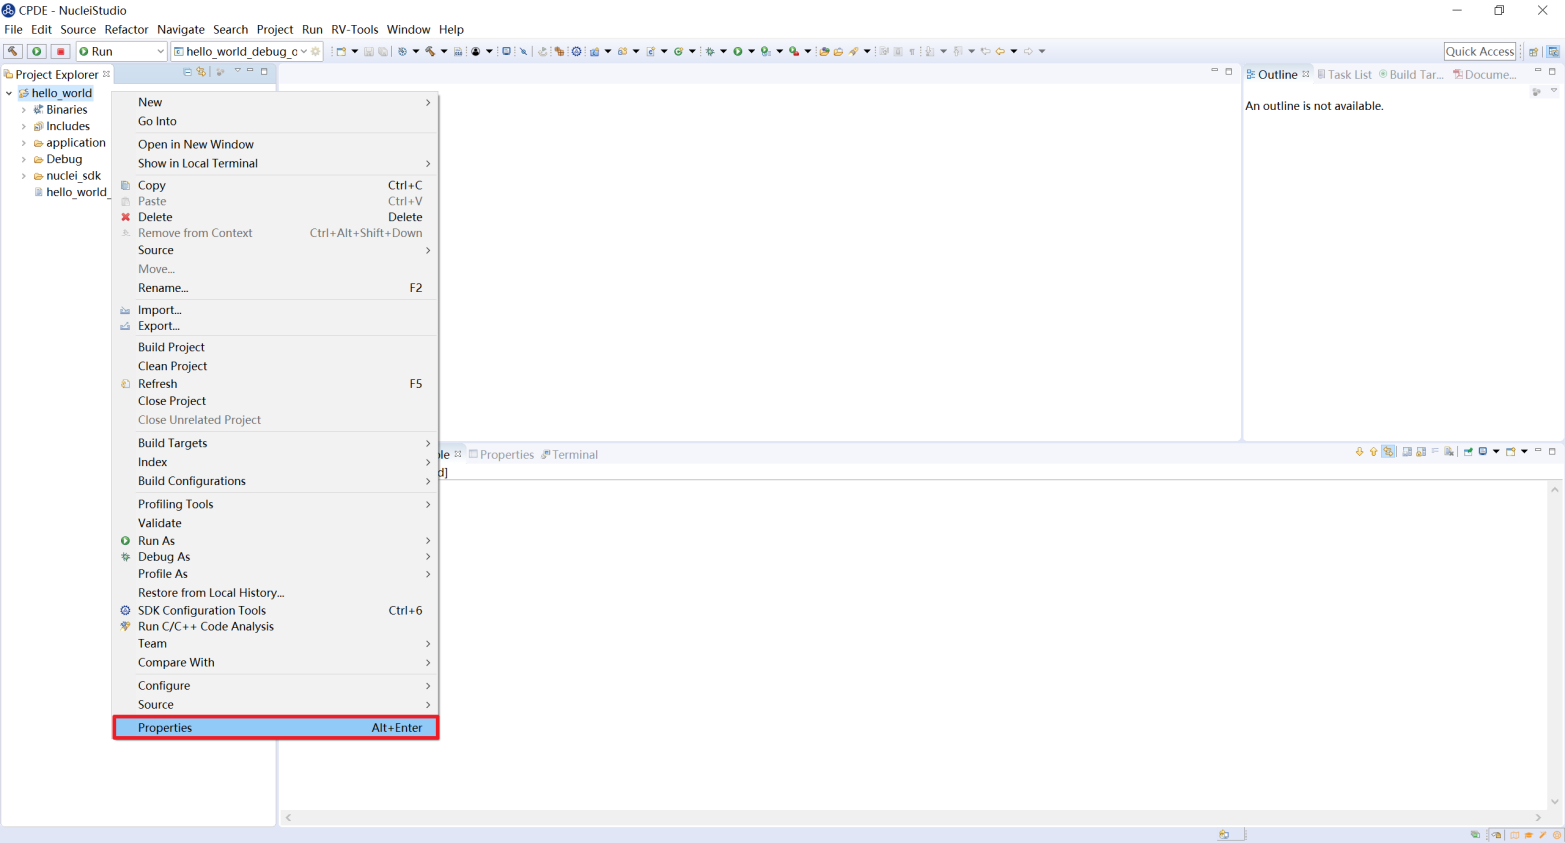Switch to the Terminal tab
This screenshot has width=1565, height=843.
point(574,454)
